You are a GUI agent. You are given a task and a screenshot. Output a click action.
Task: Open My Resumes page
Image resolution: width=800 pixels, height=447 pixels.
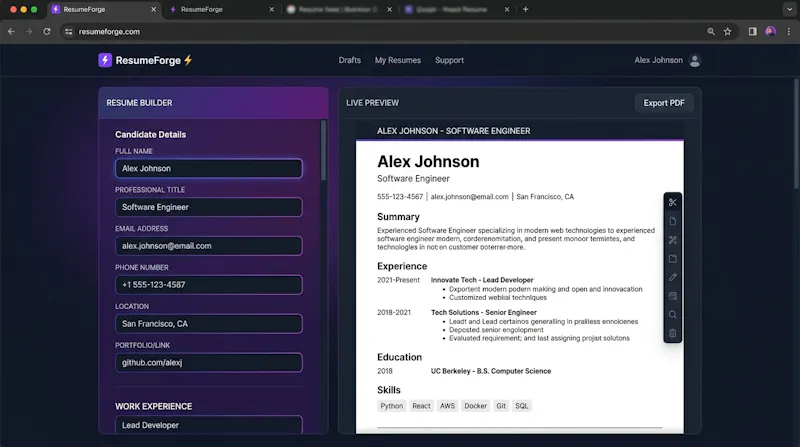coord(398,60)
